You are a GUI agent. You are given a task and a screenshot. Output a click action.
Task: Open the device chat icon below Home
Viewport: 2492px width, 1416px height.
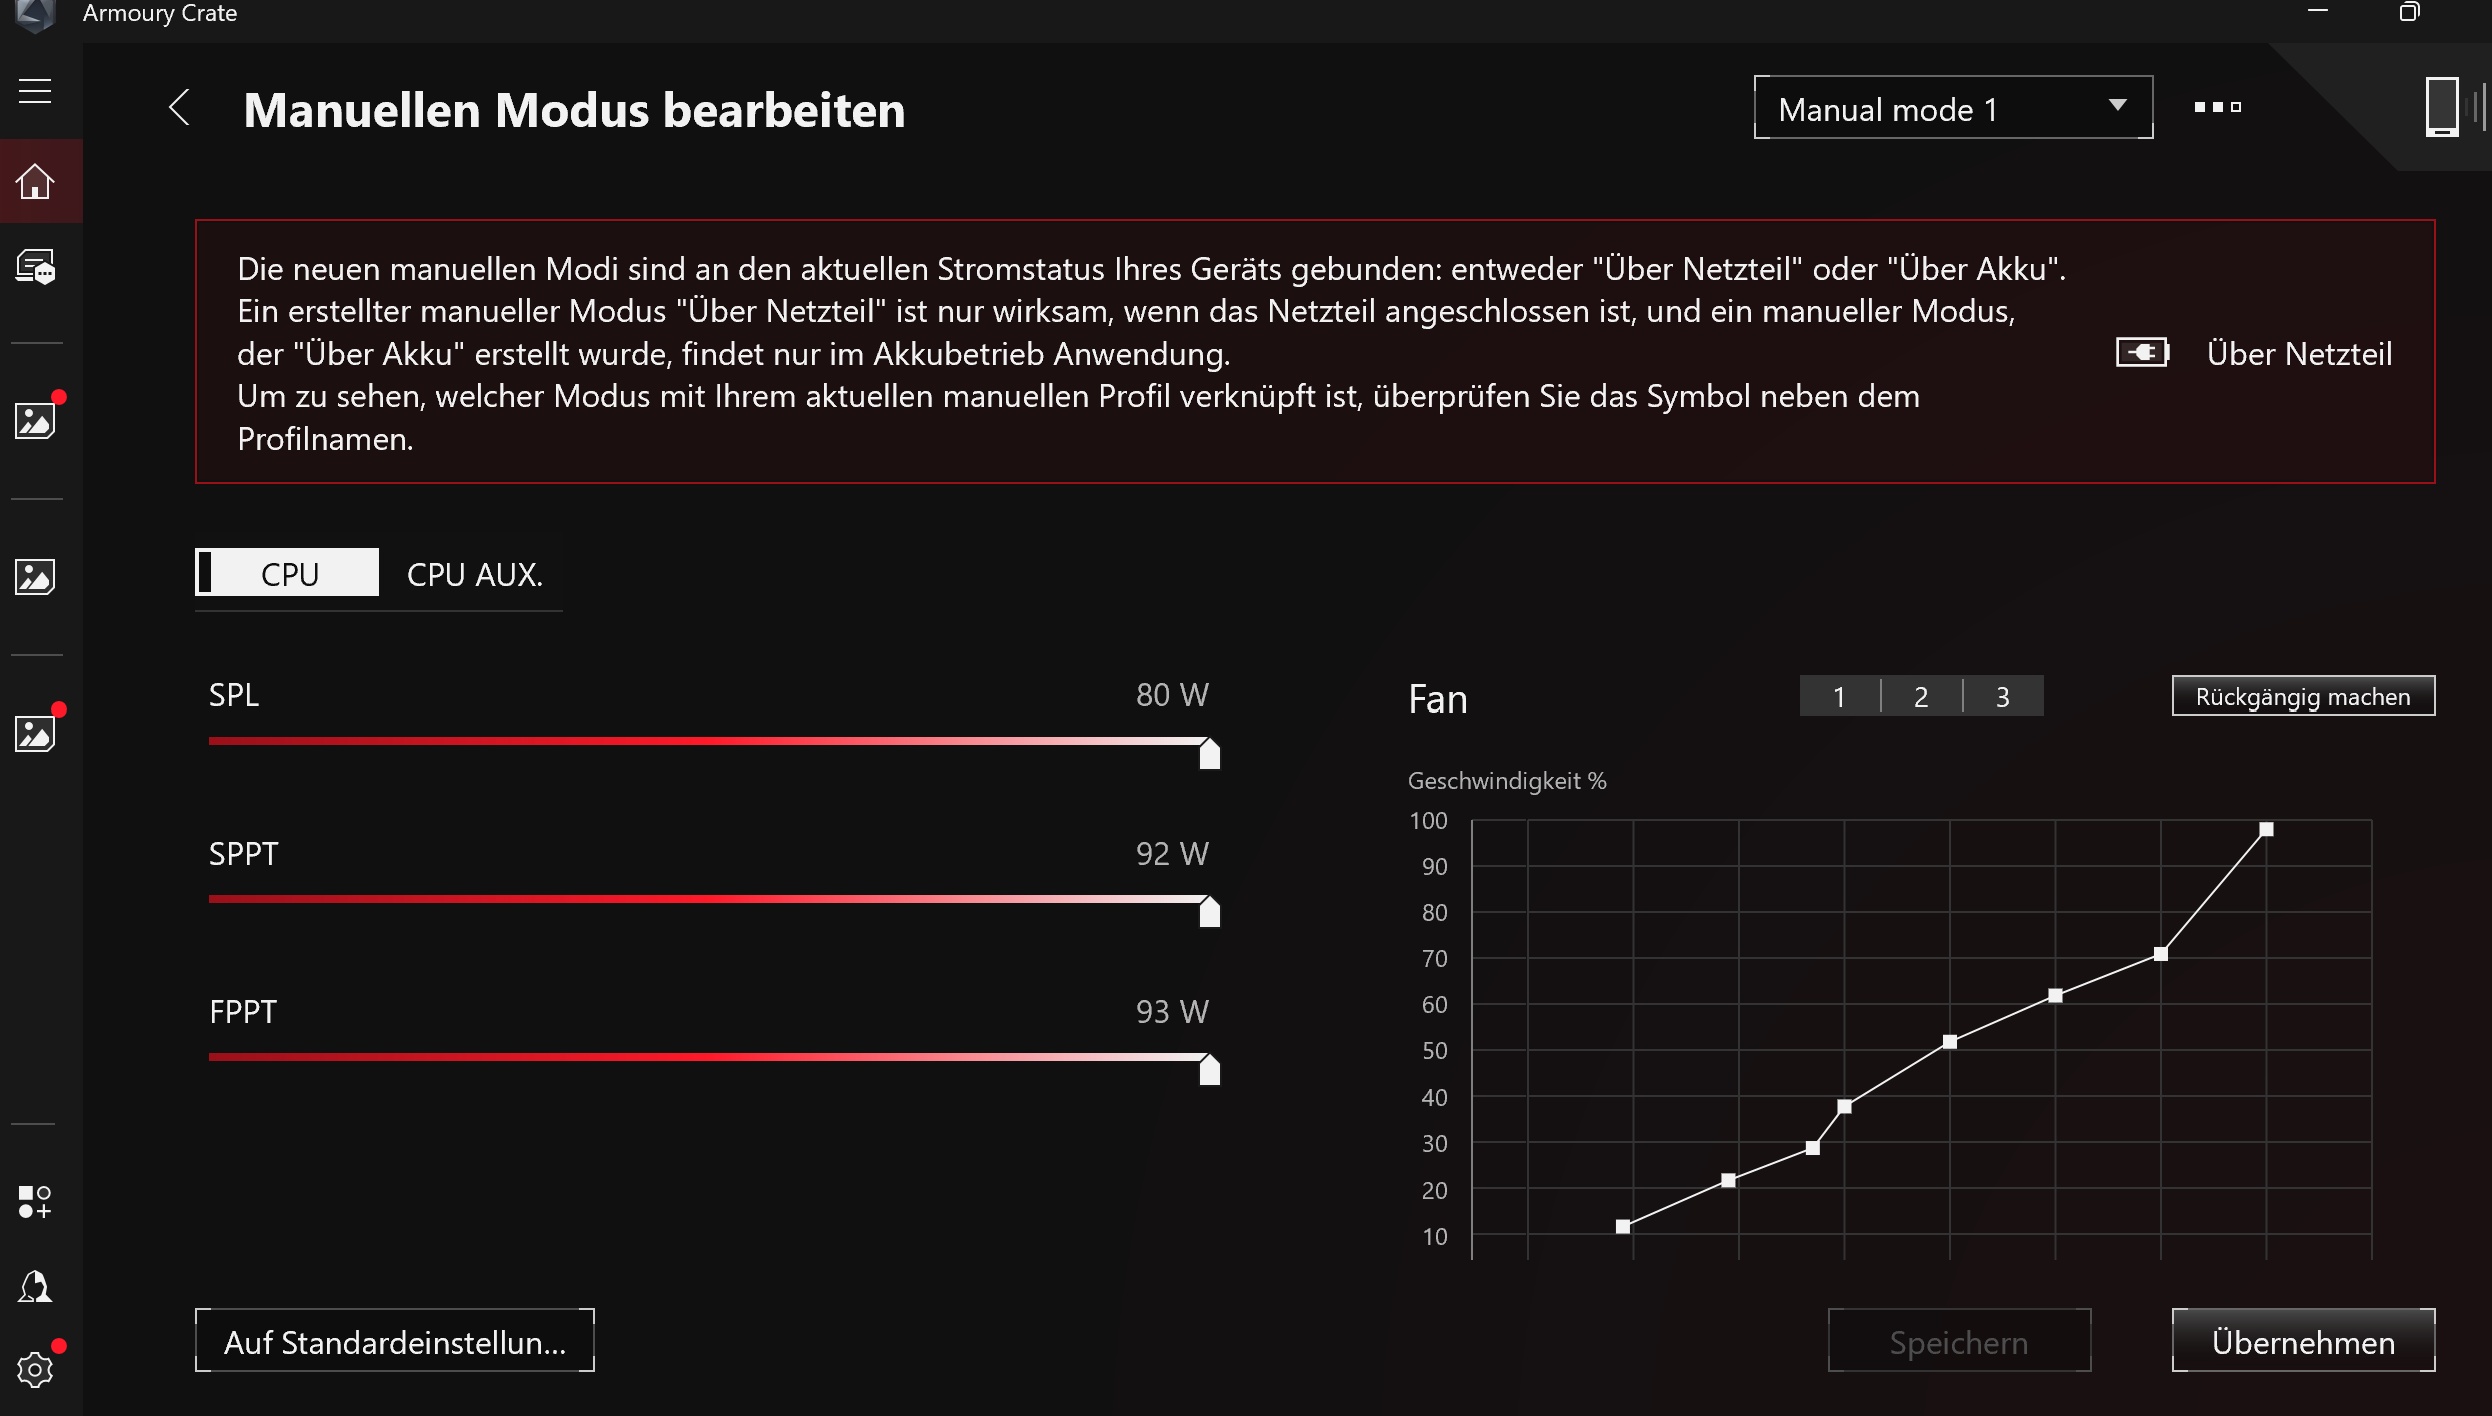tap(35, 268)
